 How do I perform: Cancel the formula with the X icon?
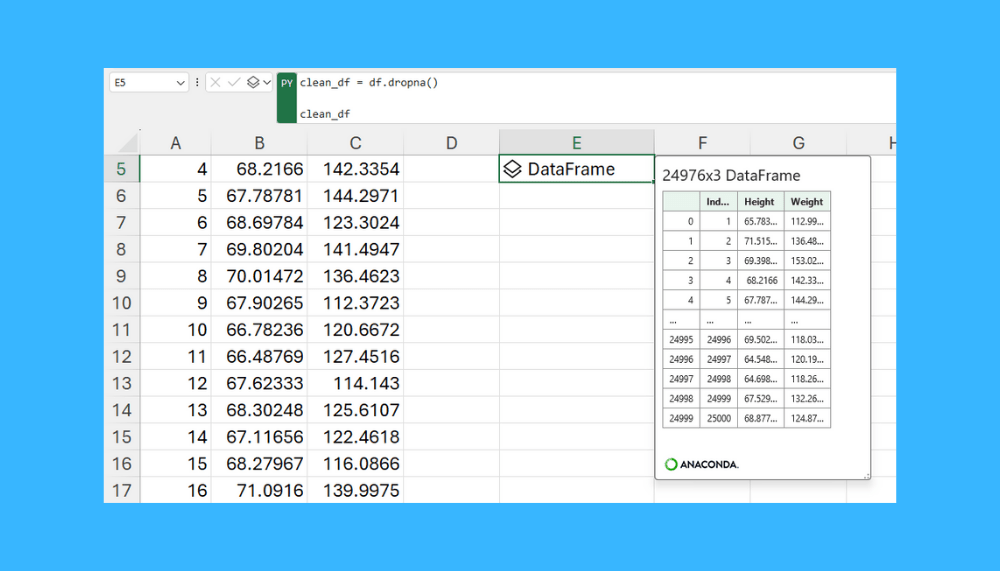(x=216, y=82)
